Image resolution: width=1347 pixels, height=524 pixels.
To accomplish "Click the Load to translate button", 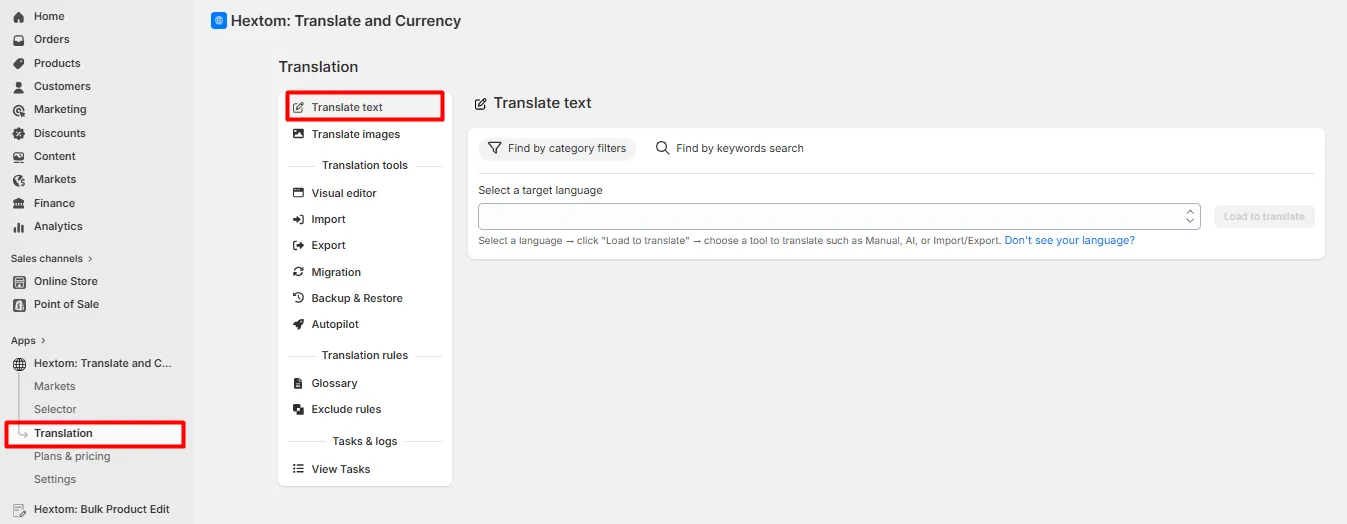I will 1264,216.
